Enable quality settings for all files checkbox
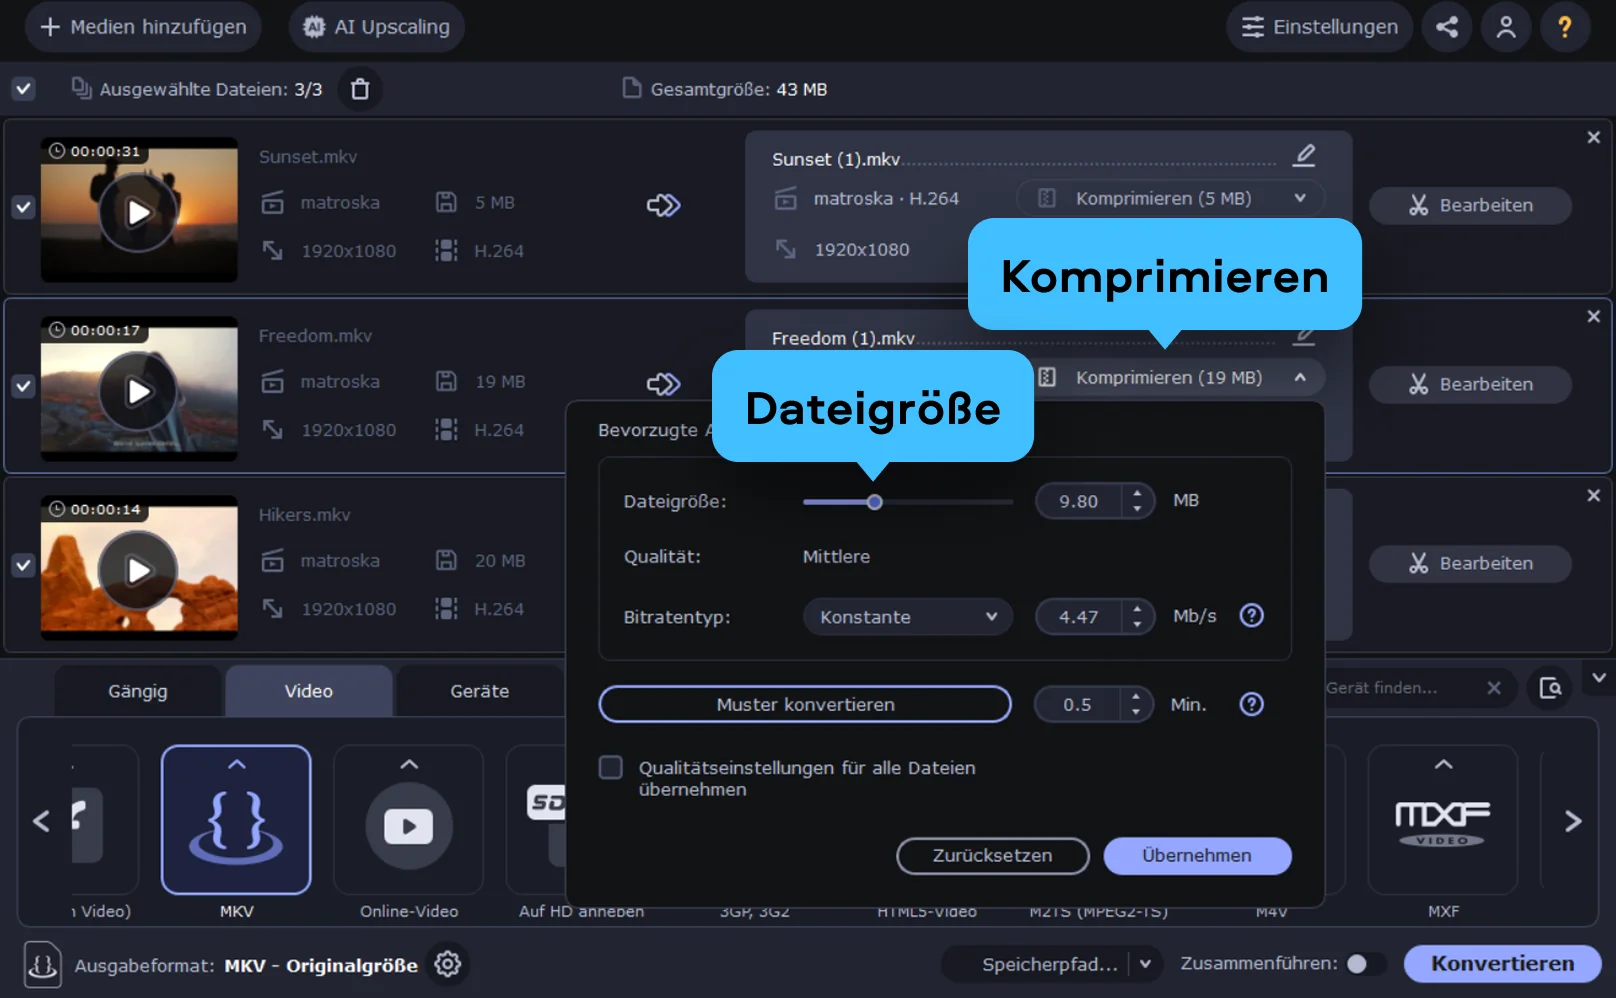 pos(610,767)
